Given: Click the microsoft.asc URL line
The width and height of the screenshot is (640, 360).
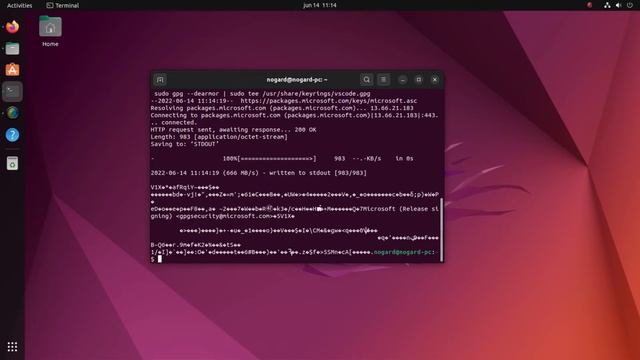Looking at the screenshot, I should (284, 101).
